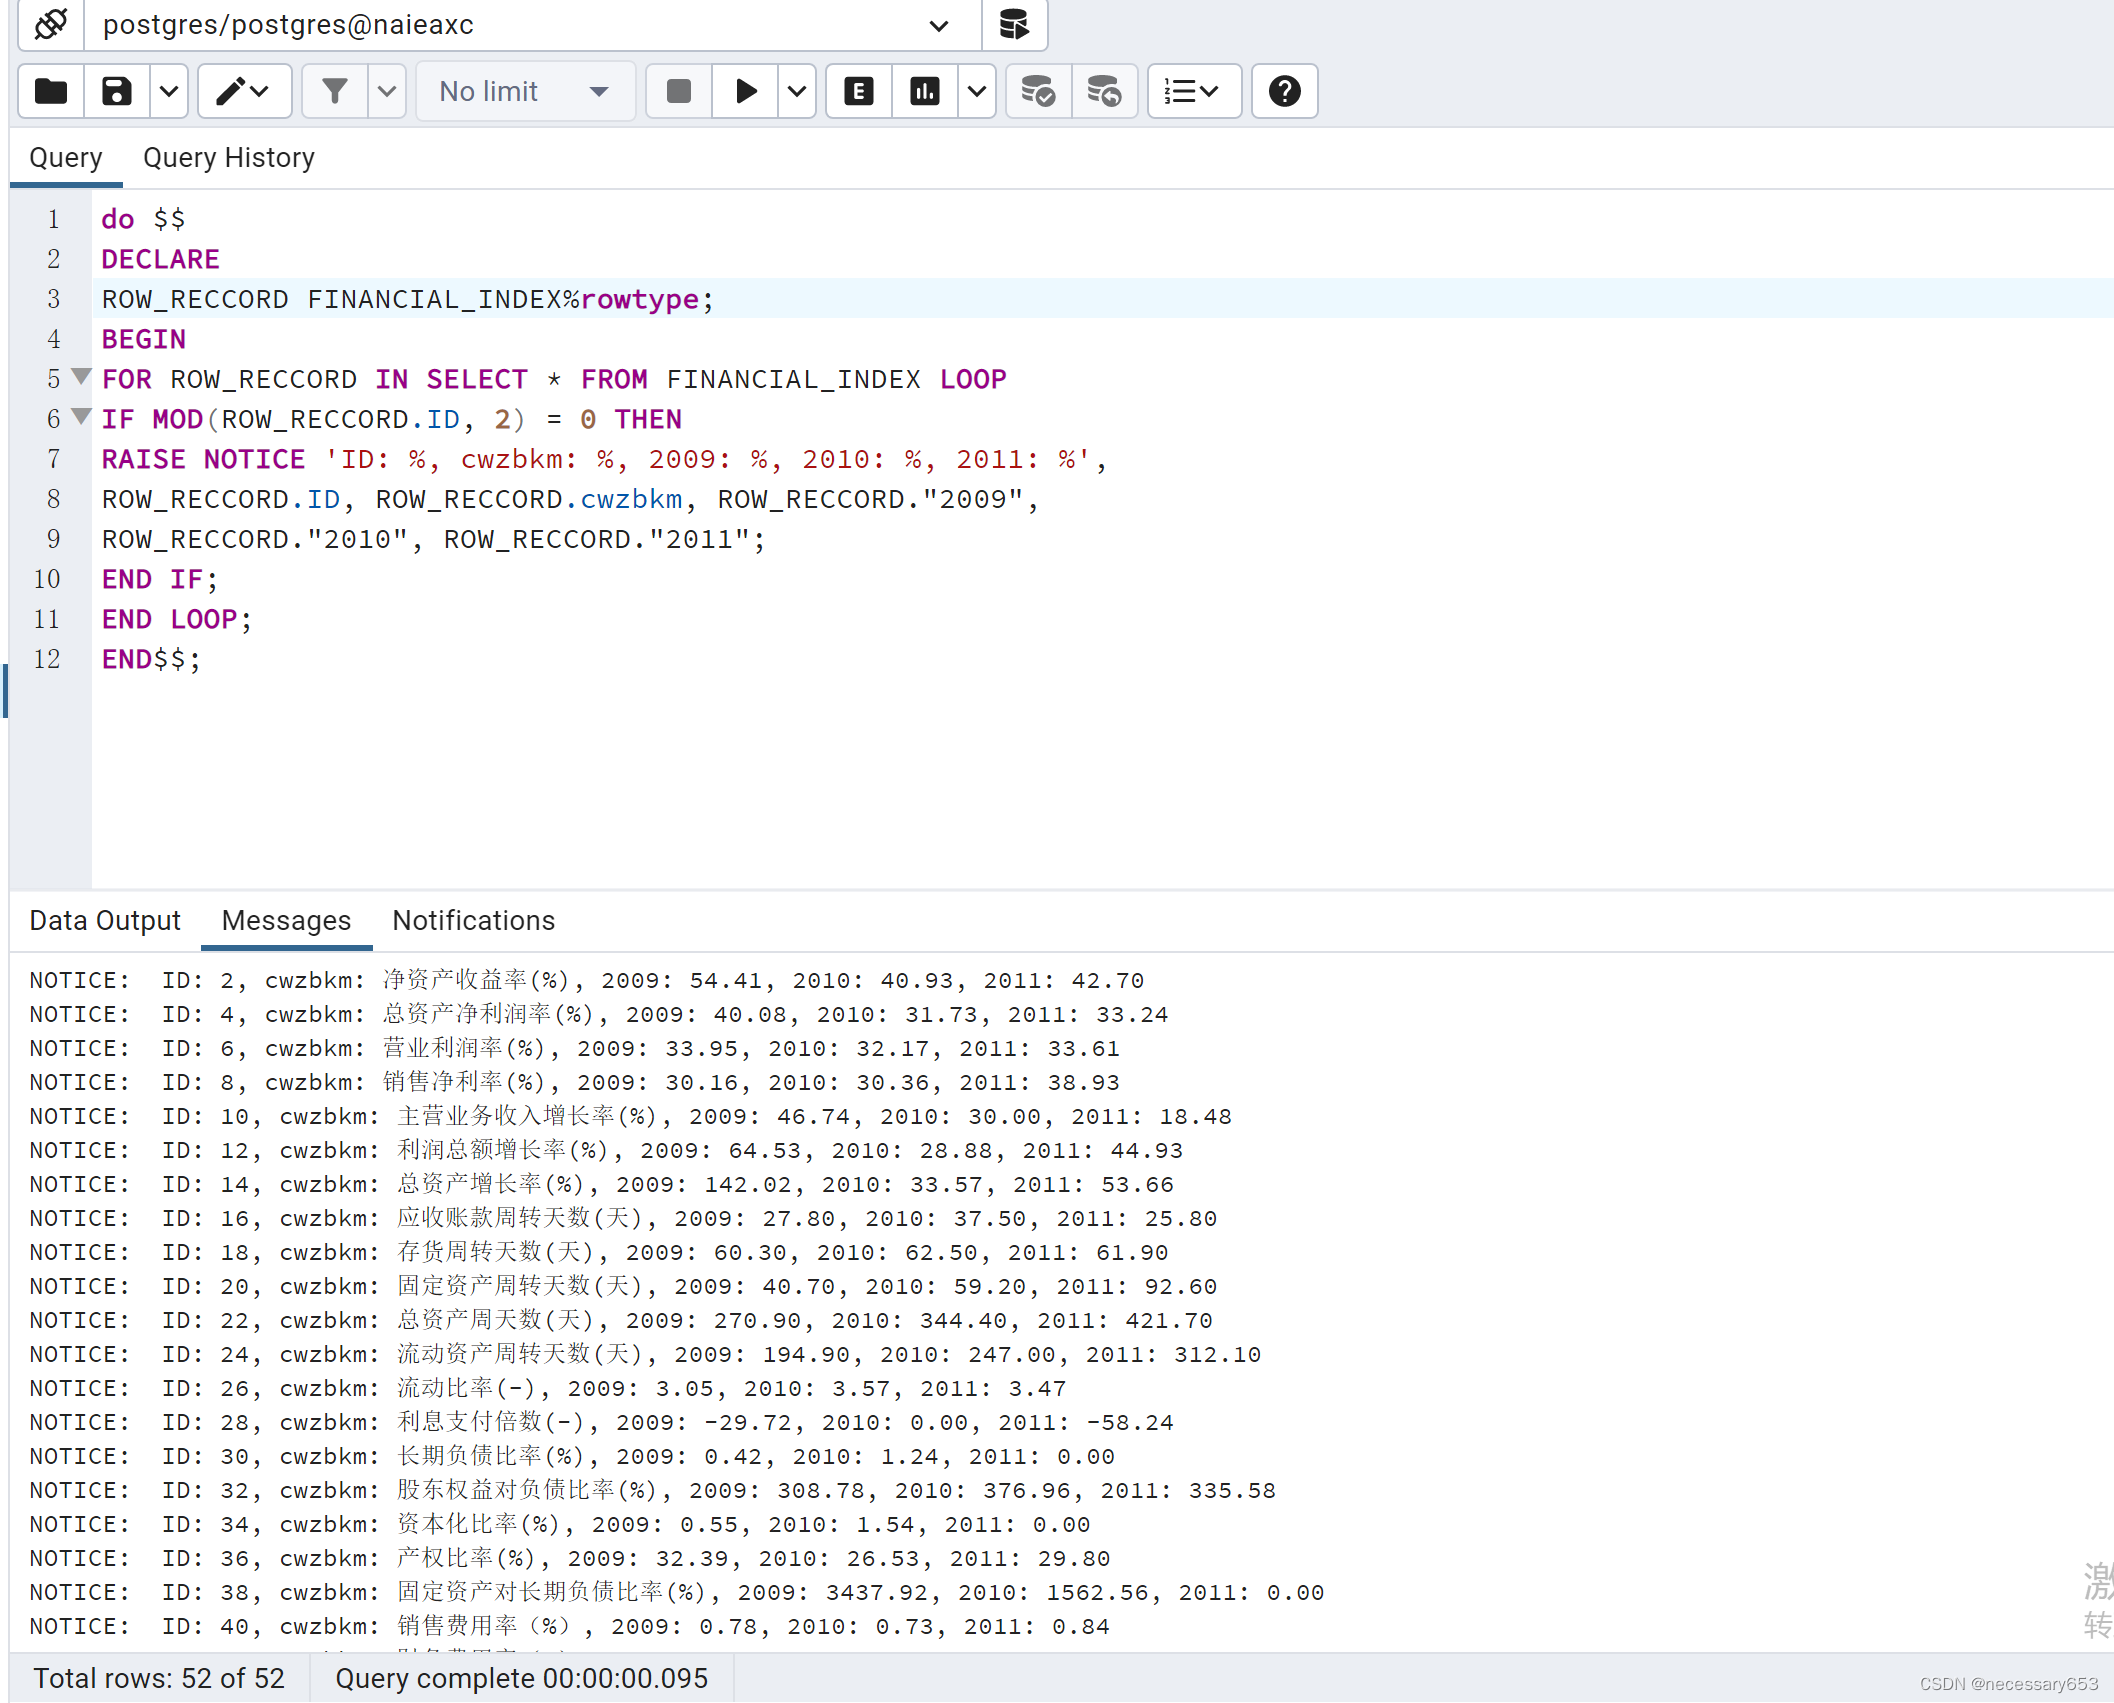Click the notice row for ID: 16
This screenshot has height=1703, width=2114.
point(624,1219)
